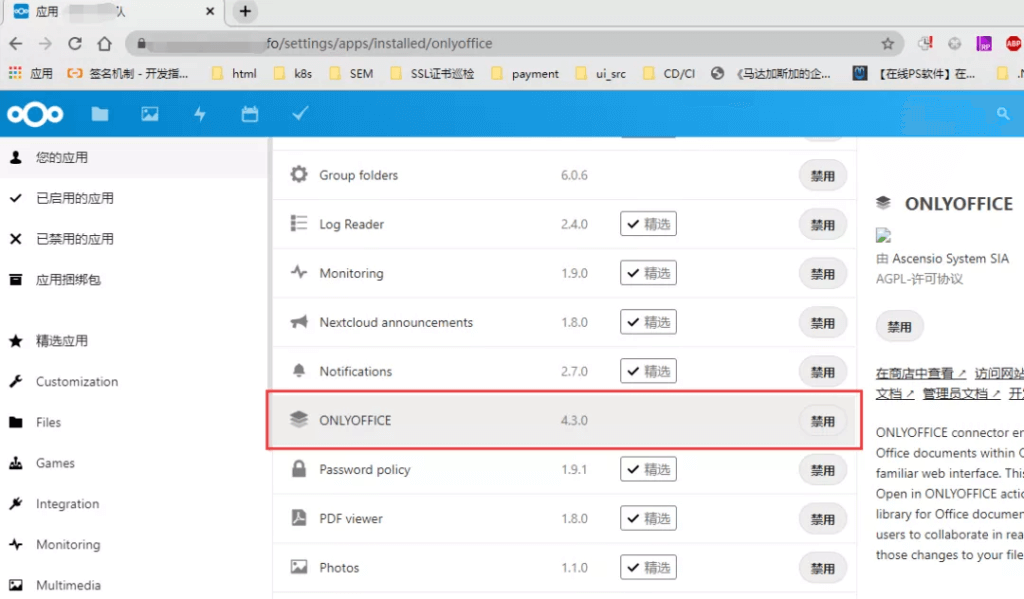The height and width of the screenshot is (599, 1024).
Task: Go back with the browser back arrow
Action: (16, 44)
